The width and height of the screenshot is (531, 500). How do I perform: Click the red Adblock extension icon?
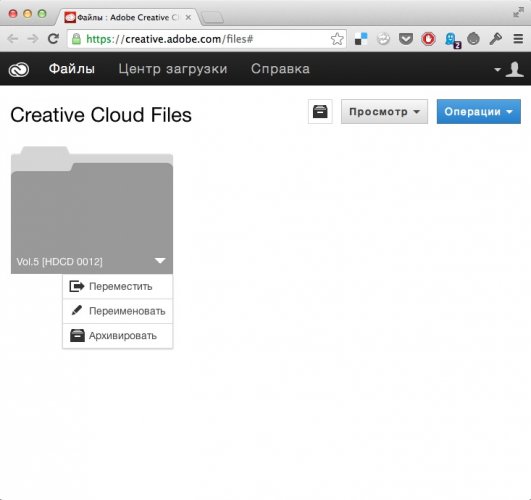[428, 39]
